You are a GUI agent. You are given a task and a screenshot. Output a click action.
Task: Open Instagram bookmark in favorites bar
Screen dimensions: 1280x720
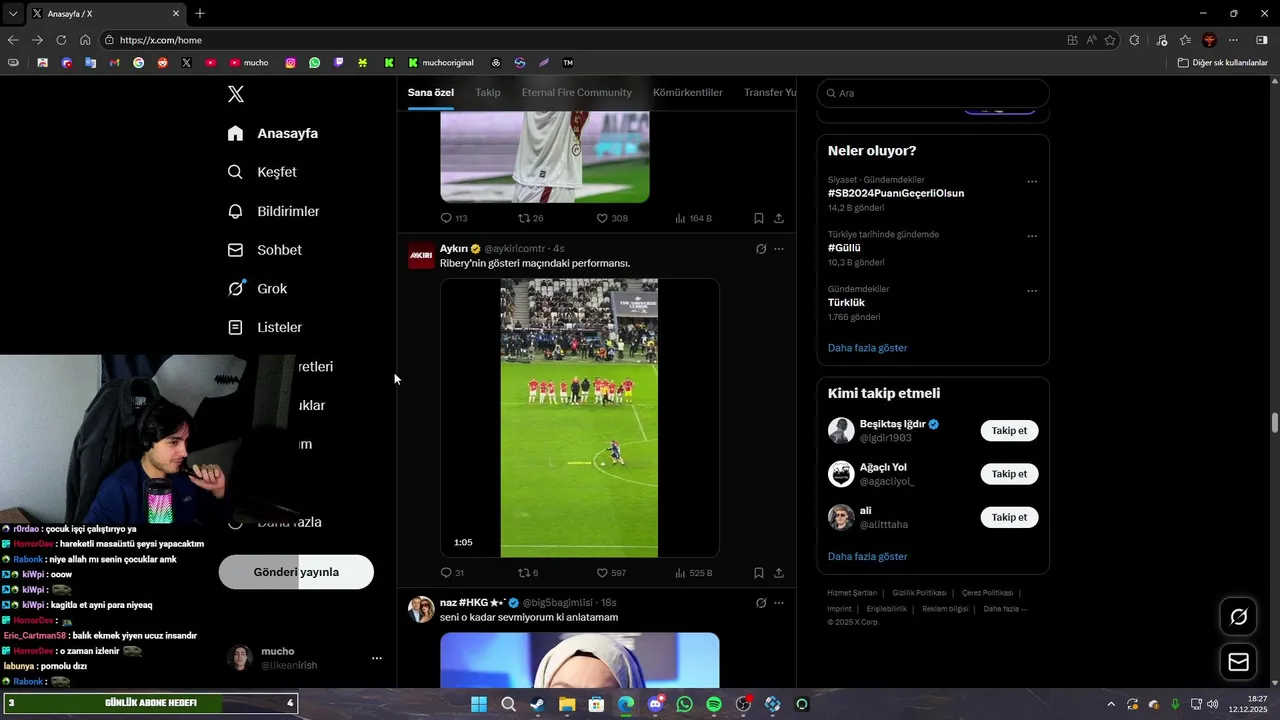point(291,62)
